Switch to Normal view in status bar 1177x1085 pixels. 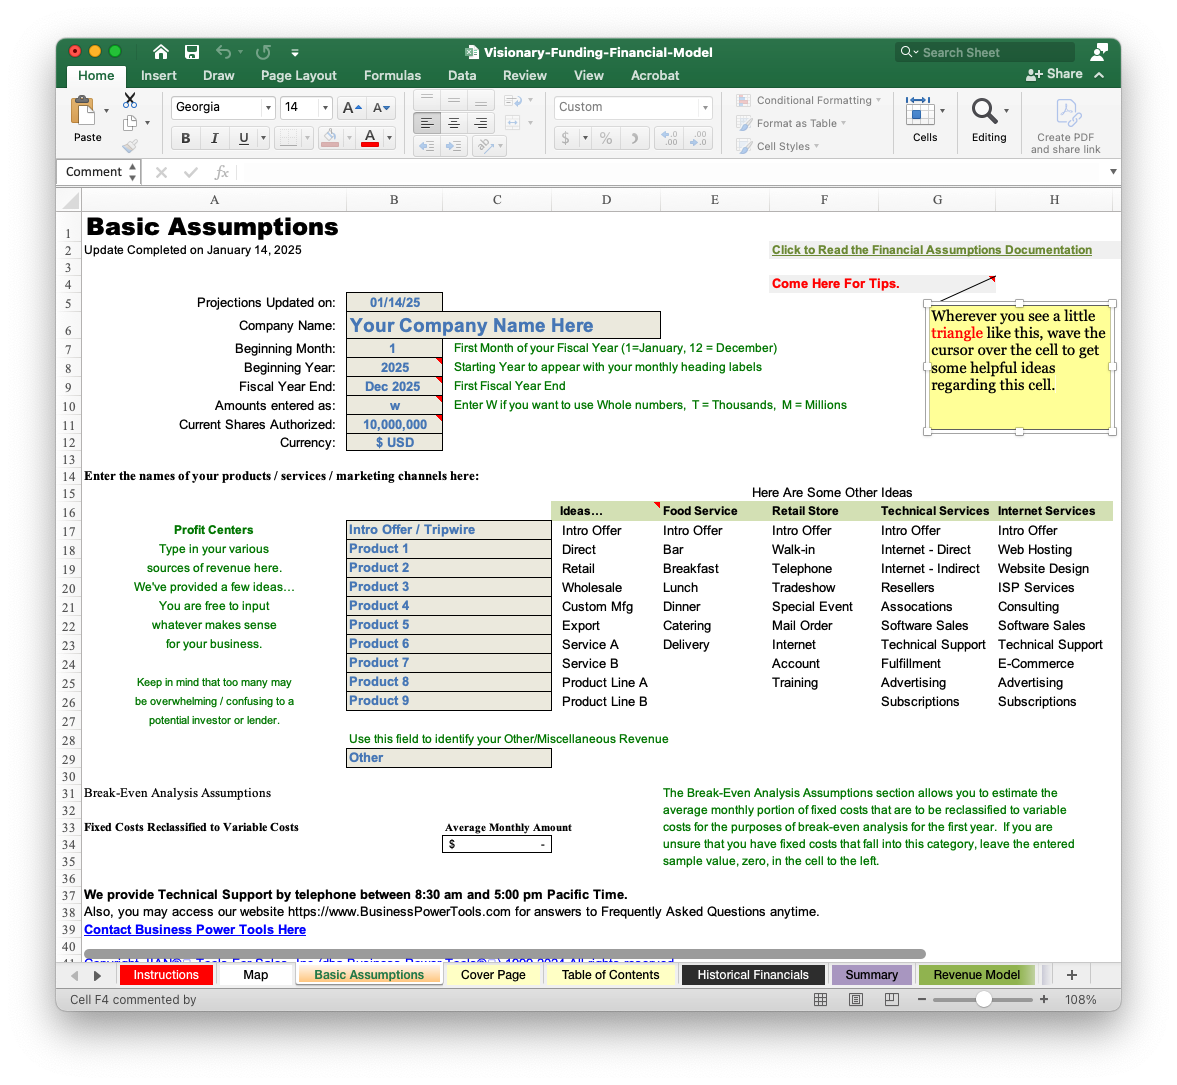pyautogui.click(x=820, y=999)
